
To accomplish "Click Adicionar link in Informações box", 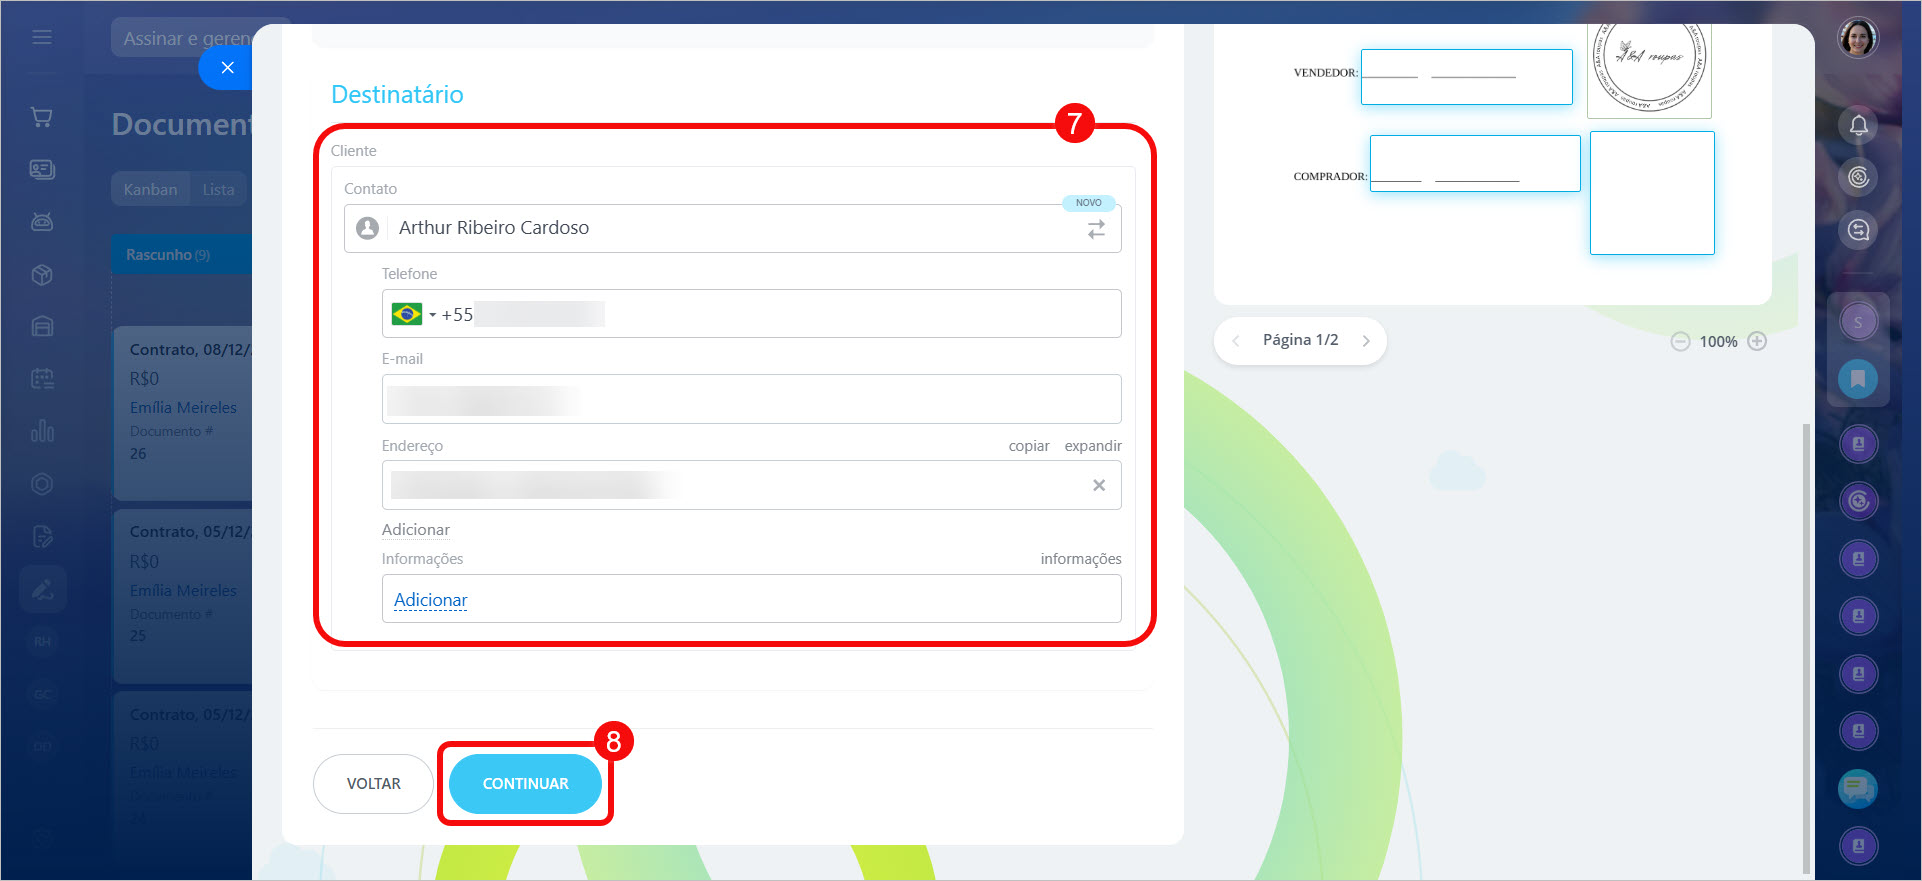I will pyautogui.click(x=430, y=600).
